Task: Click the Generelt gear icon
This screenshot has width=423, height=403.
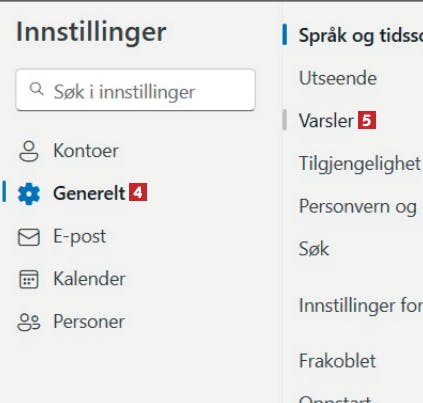Action: 29,194
